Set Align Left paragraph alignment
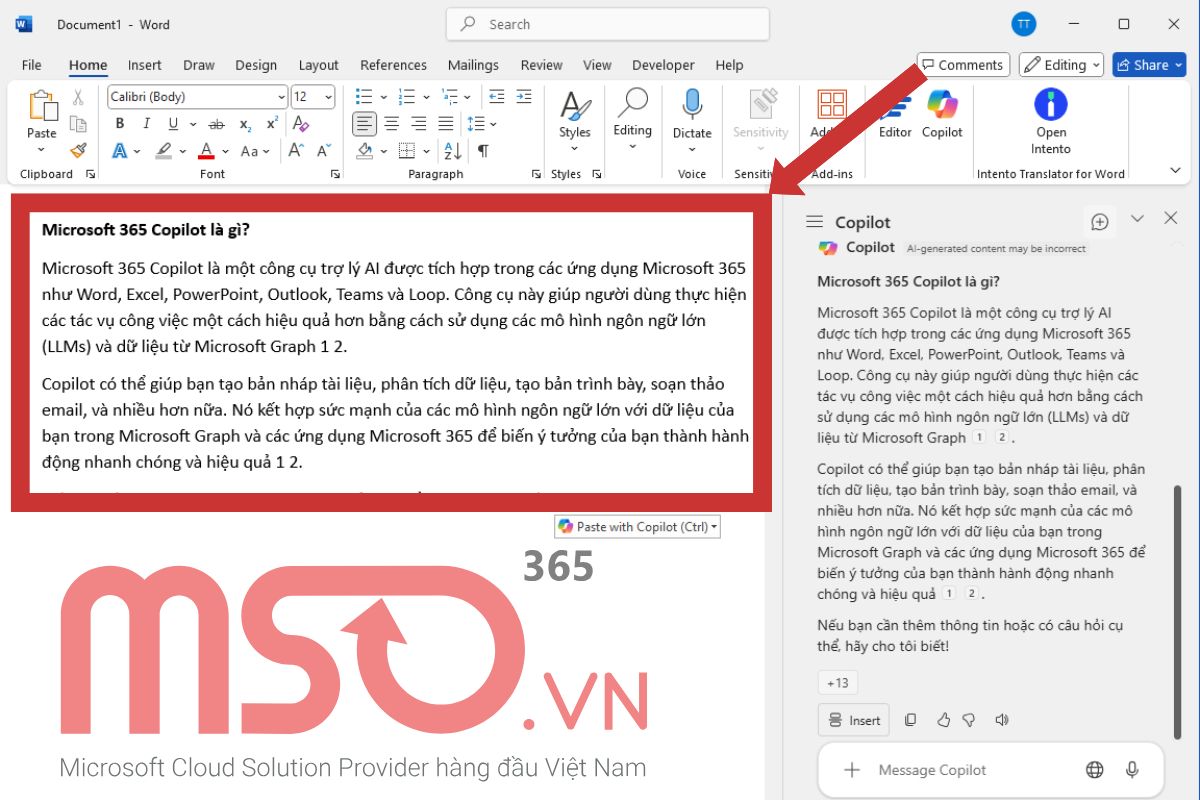Viewport: 1200px width, 800px height. pyautogui.click(x=365, y=124)
